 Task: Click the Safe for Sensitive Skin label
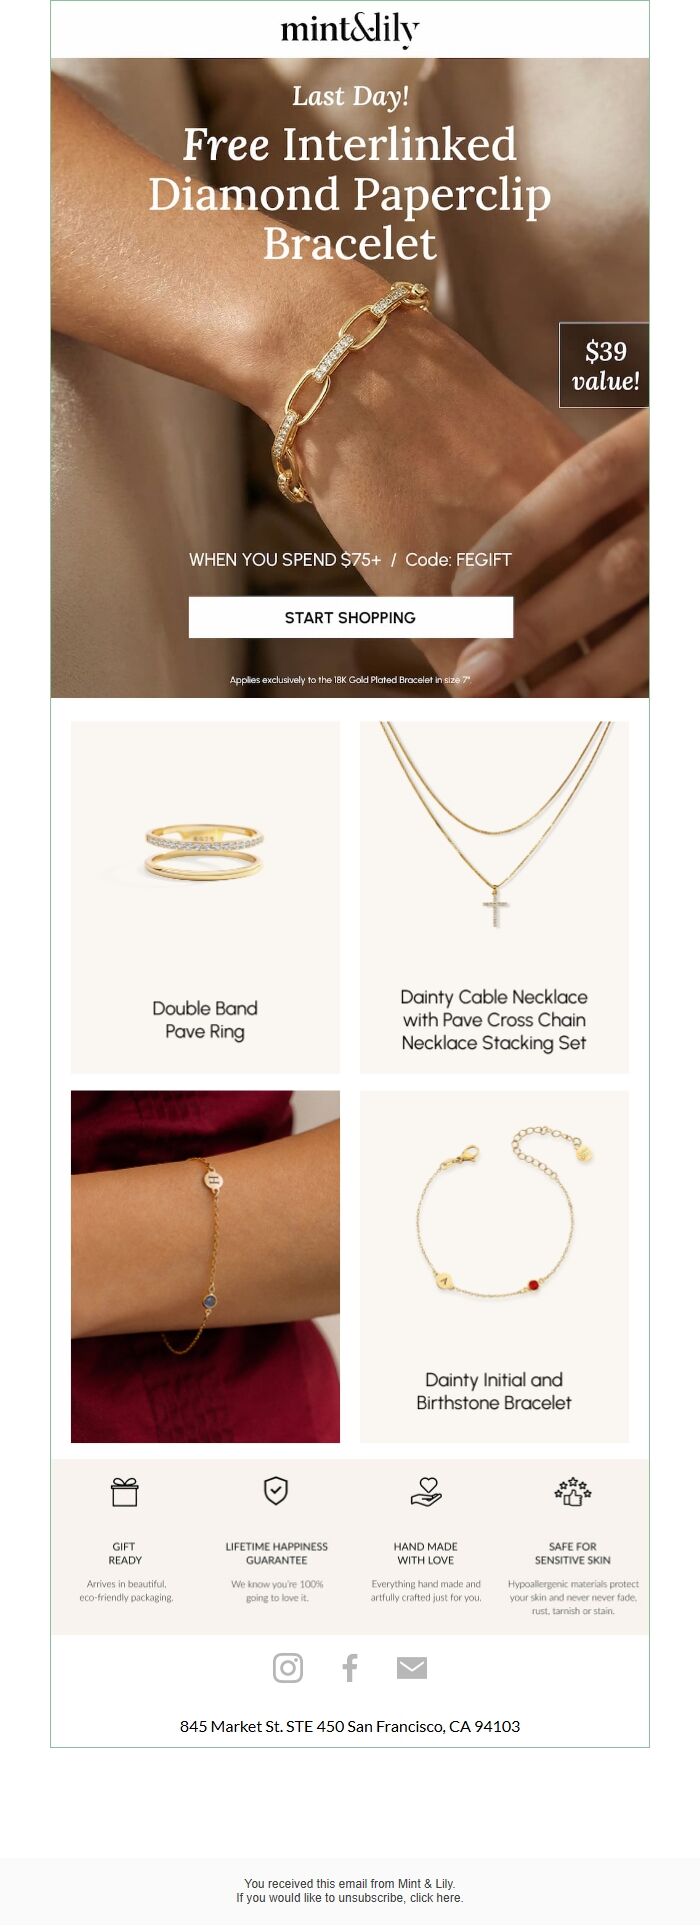(573, 1553)
